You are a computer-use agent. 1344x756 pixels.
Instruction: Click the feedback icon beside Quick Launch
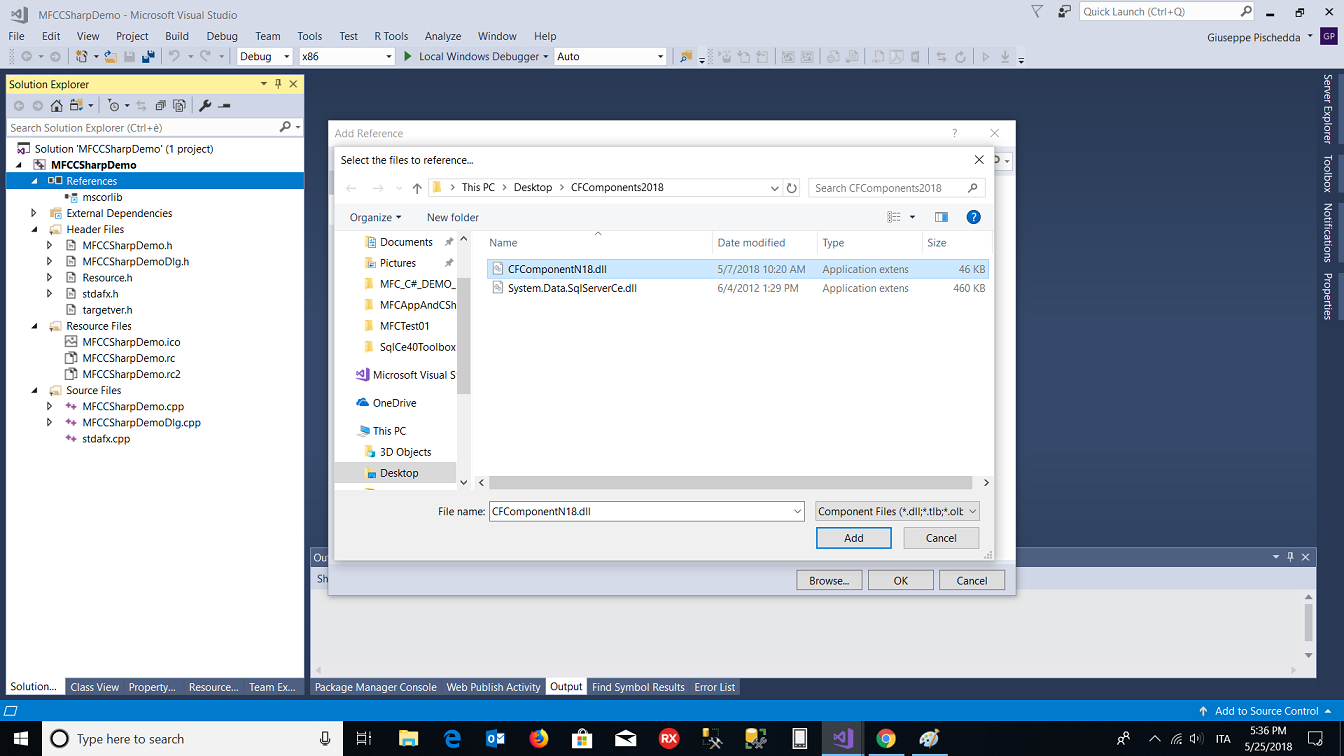click(x=1065, y=12)
